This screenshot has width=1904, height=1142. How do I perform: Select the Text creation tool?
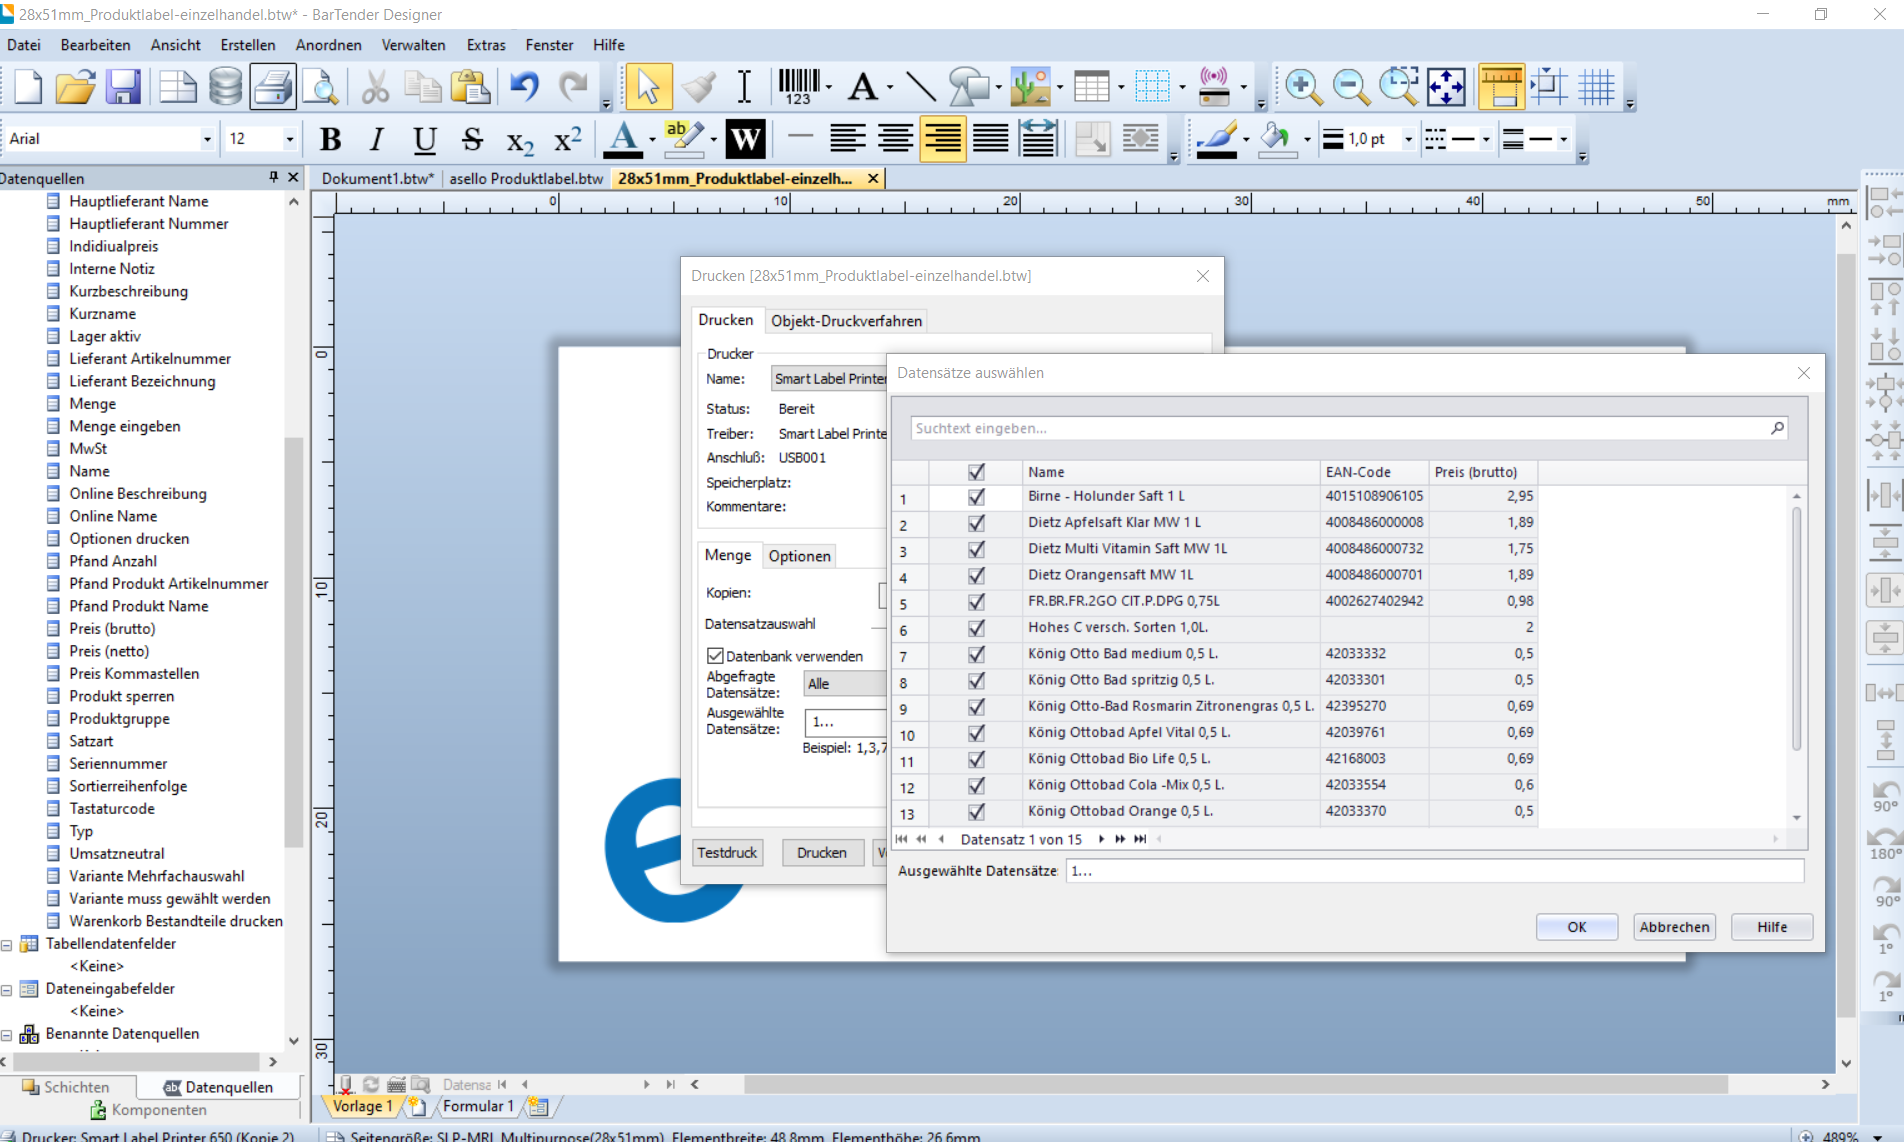pyautogui.click(x=863, y=88)
